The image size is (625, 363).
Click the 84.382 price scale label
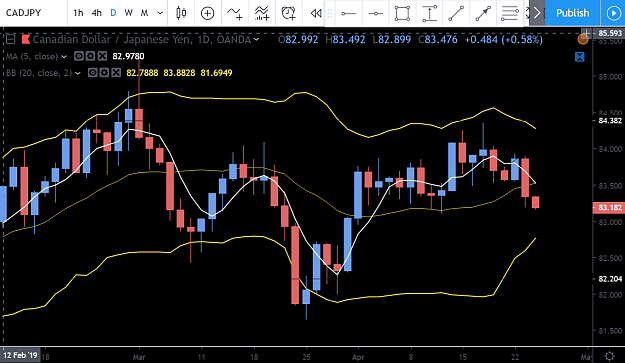pyautogui.click(x=610, y=120)
